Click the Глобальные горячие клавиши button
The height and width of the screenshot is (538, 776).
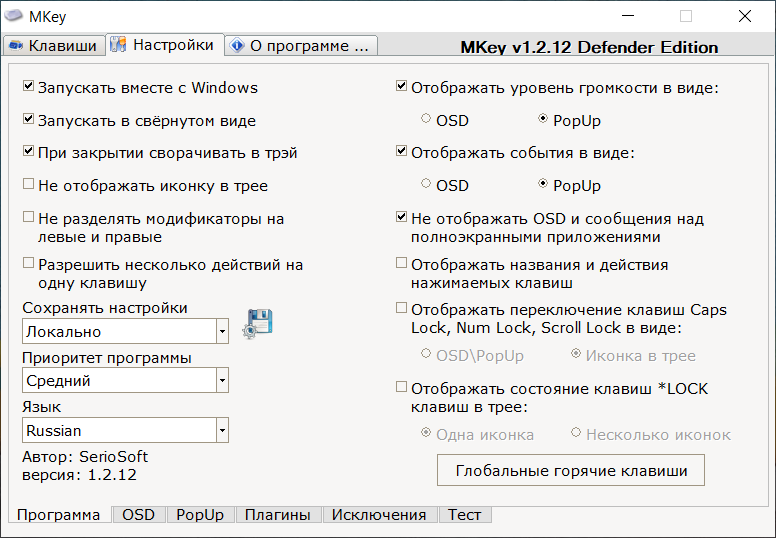[571, 470]
